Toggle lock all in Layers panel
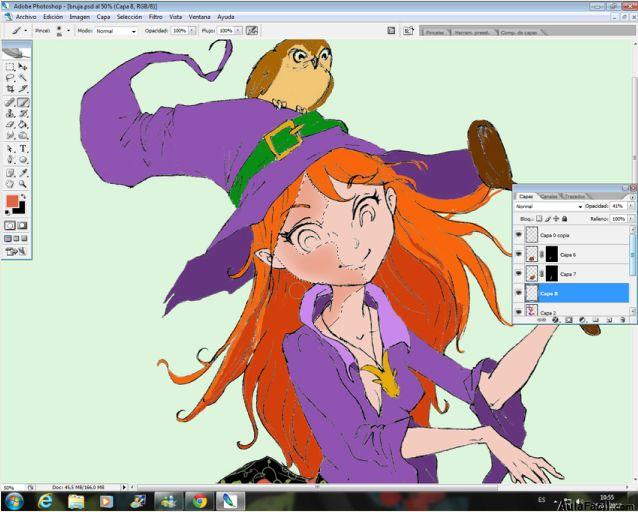The width and height of the screenshot is (638, 512). click(564, 219)
